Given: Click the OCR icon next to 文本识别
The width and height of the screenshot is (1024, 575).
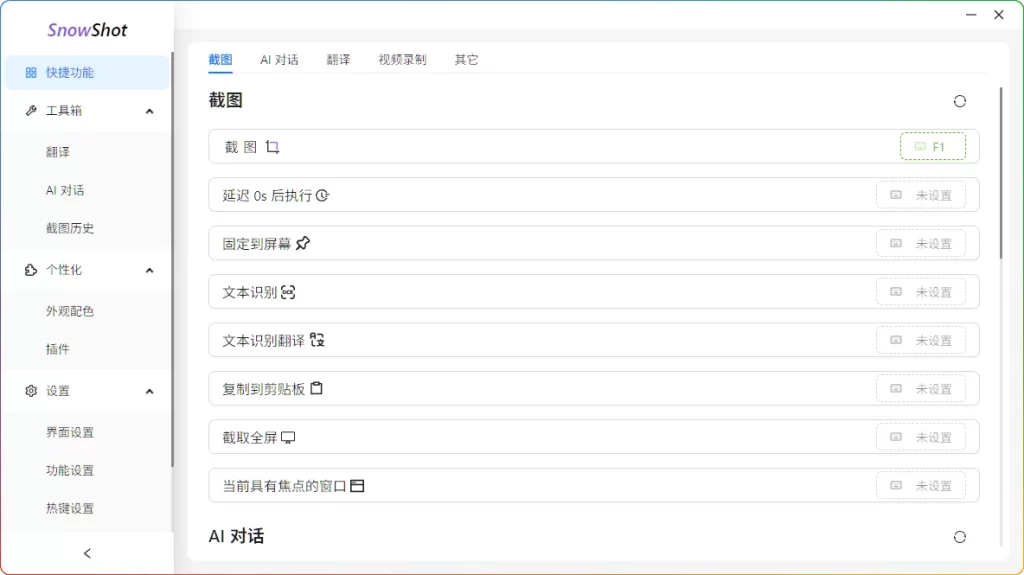Looking at the screenshot, I should tap(288, 292).
